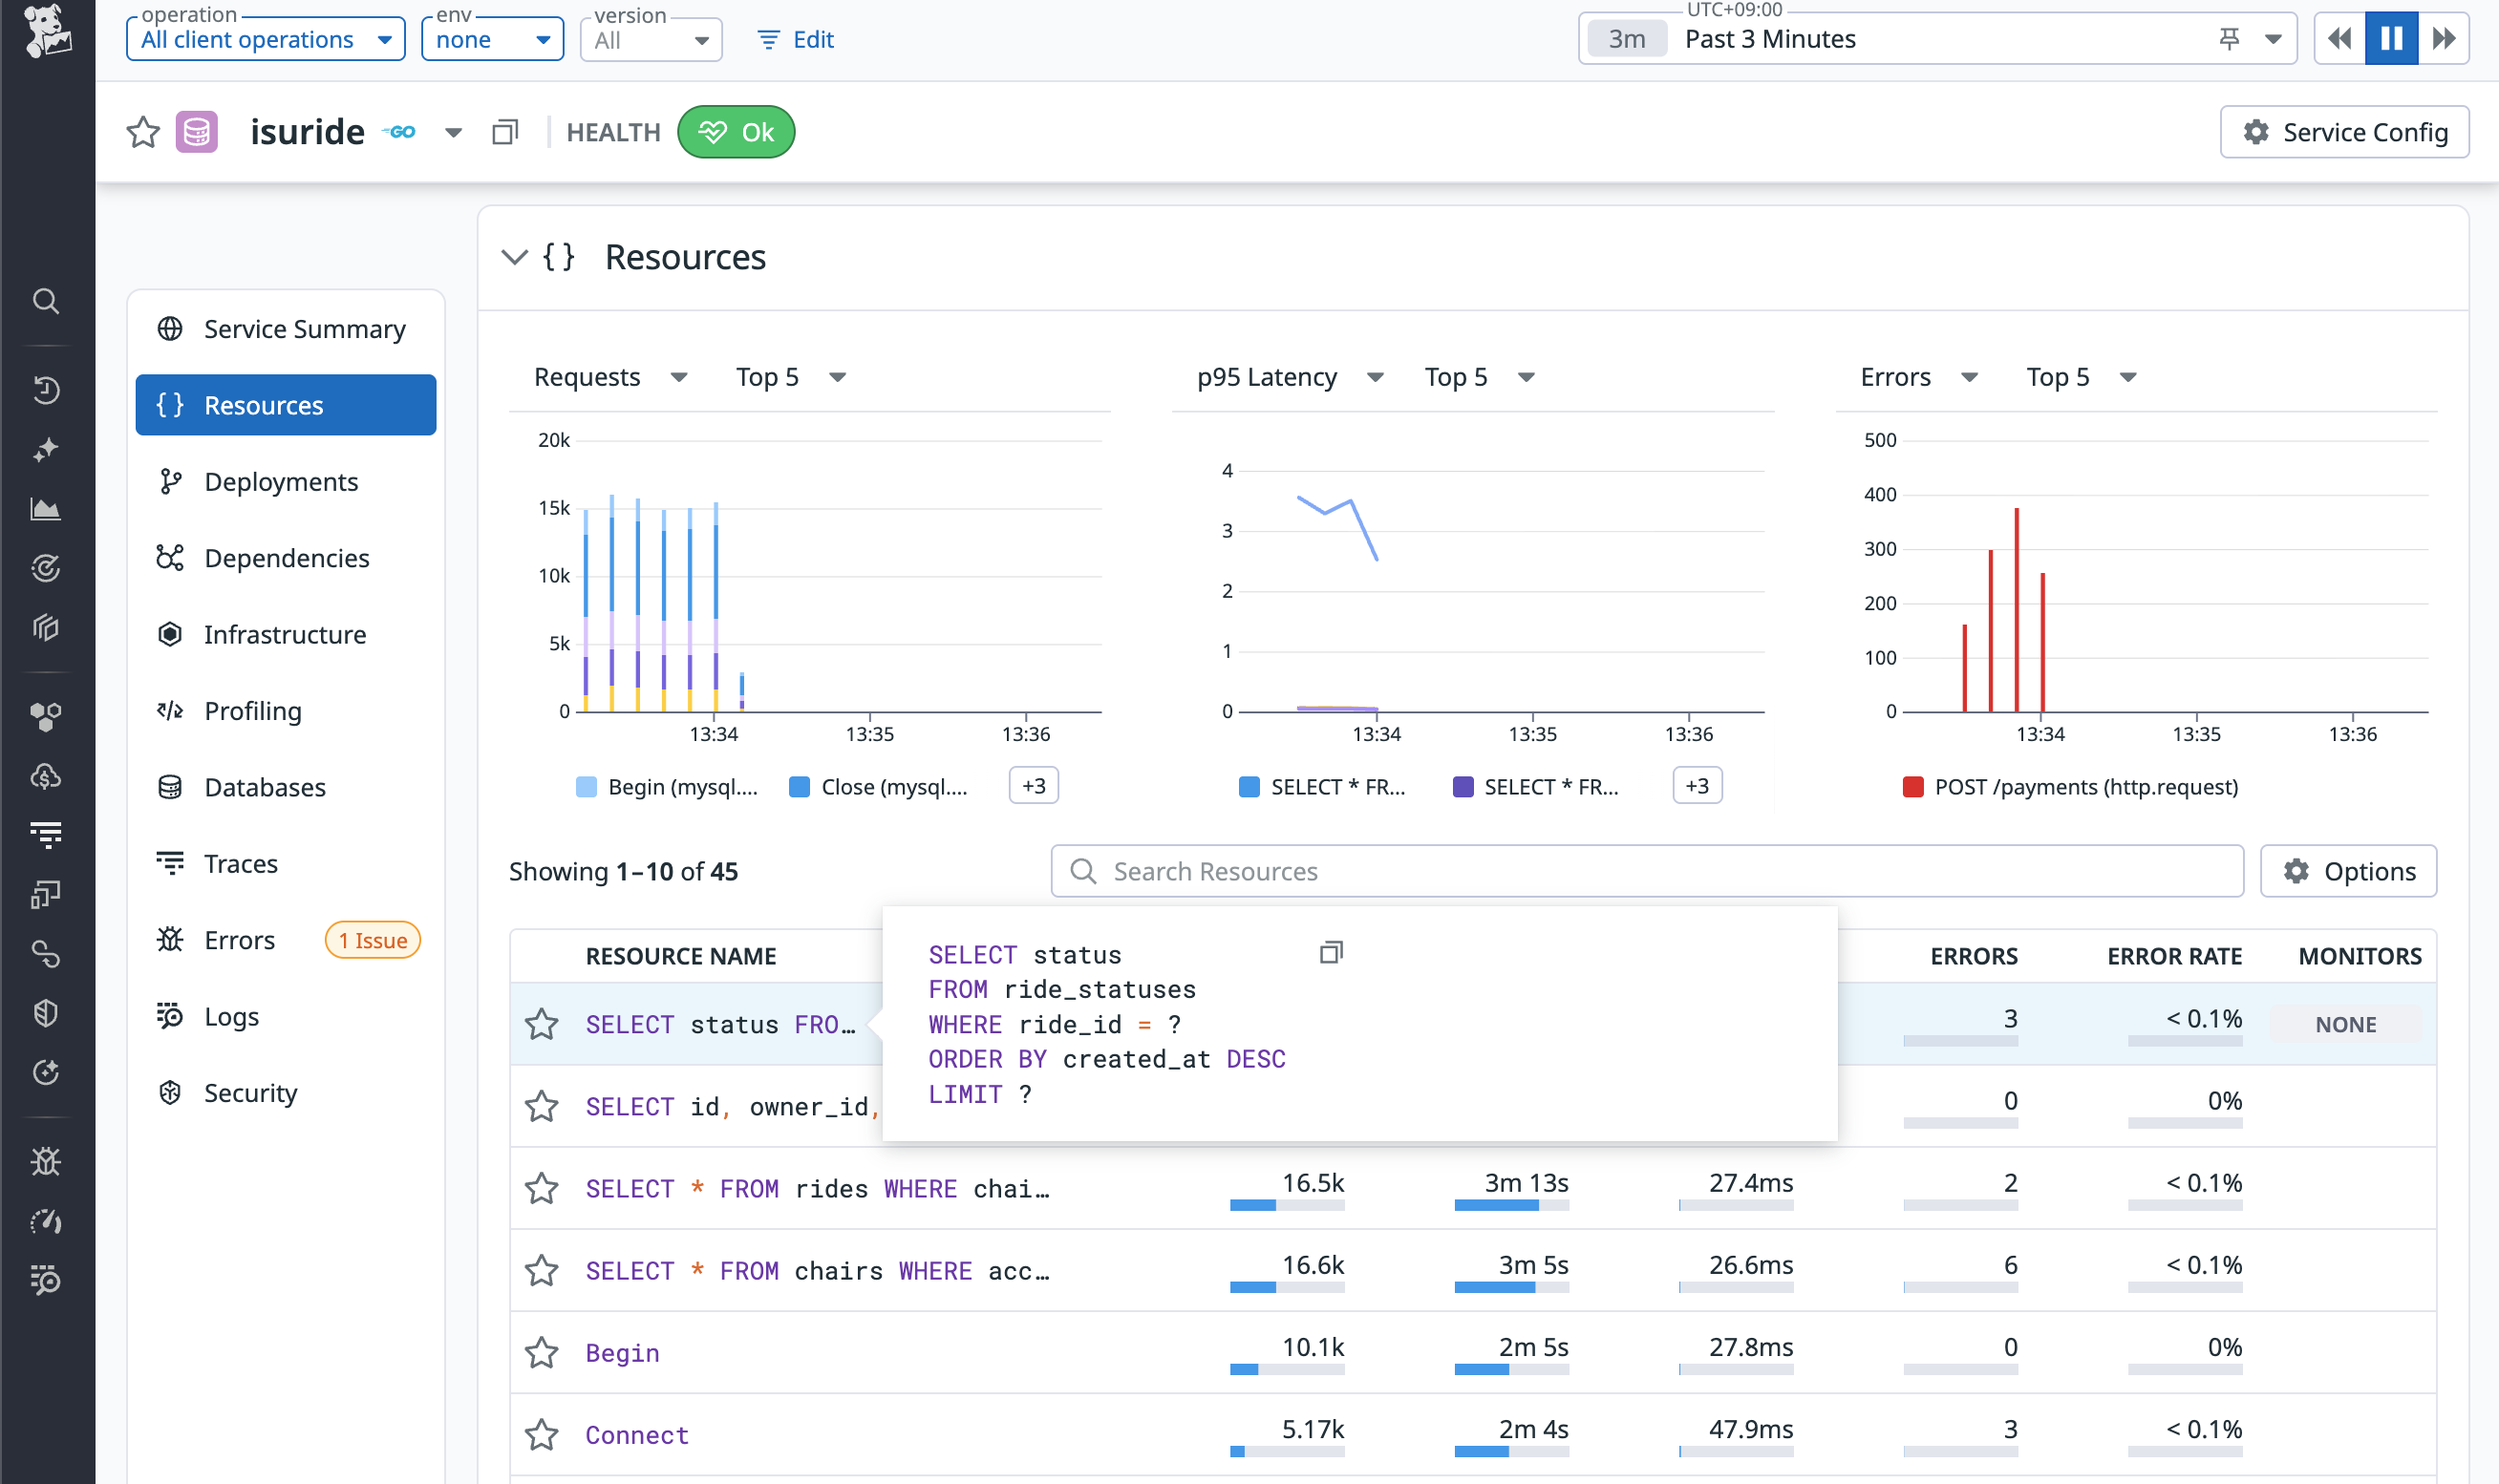
Task: Pin the current time range
Action: 2229,39
